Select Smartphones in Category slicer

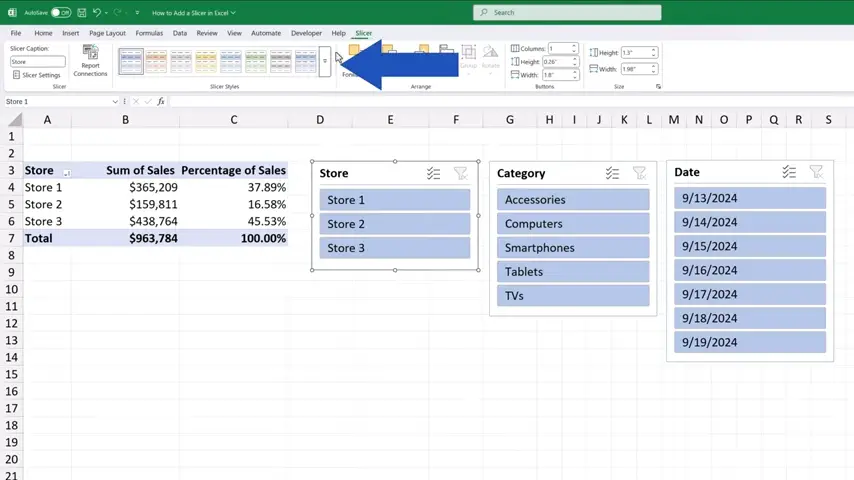point(573,248)
